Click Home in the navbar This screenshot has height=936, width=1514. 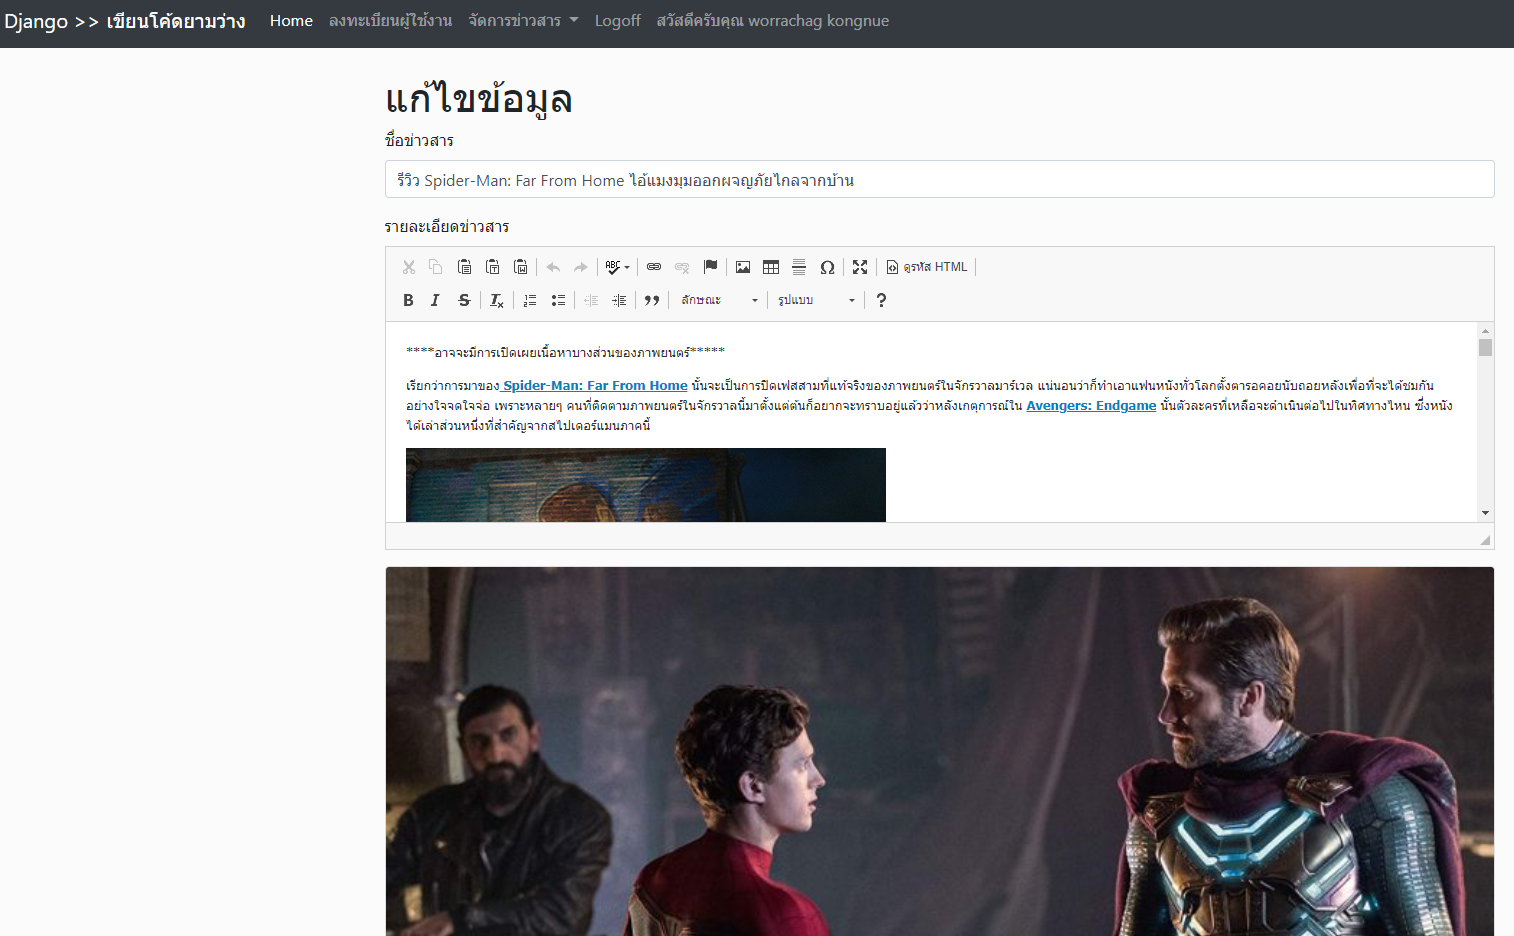pyautogui.click(x=291, y=21)
